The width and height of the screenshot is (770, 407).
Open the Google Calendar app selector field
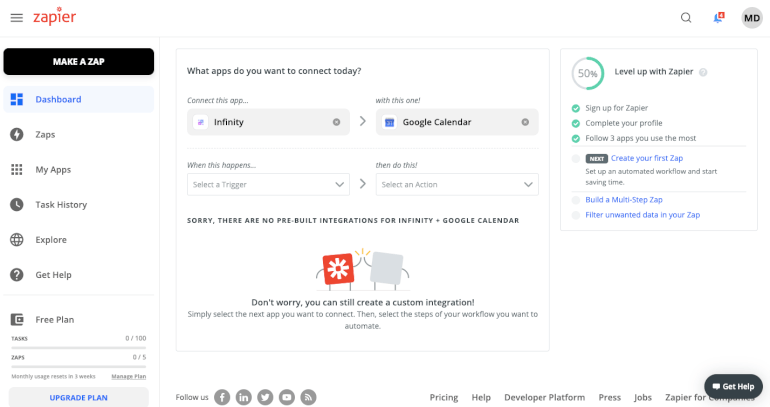[457, 122]
